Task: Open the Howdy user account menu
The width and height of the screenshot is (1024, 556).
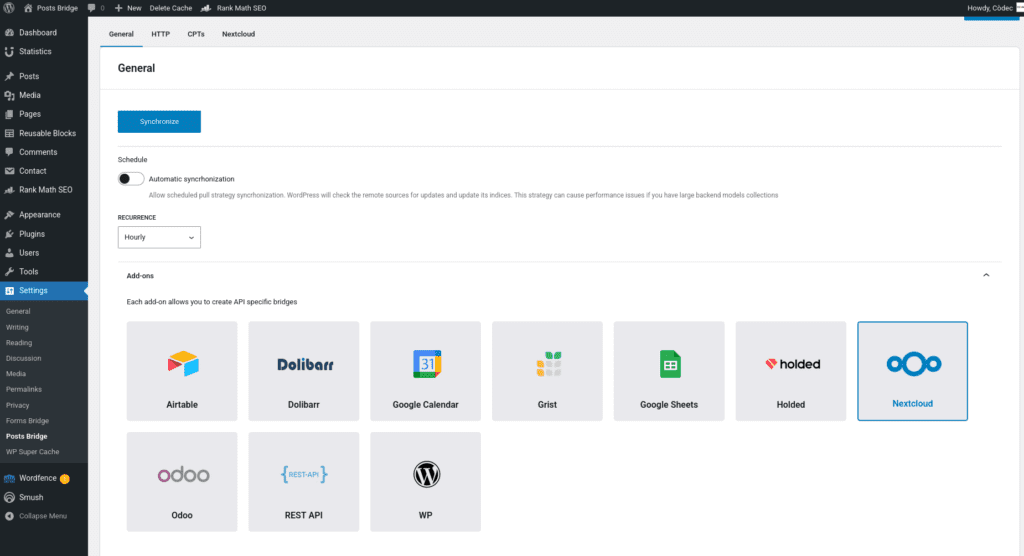Action: point(995,8)
